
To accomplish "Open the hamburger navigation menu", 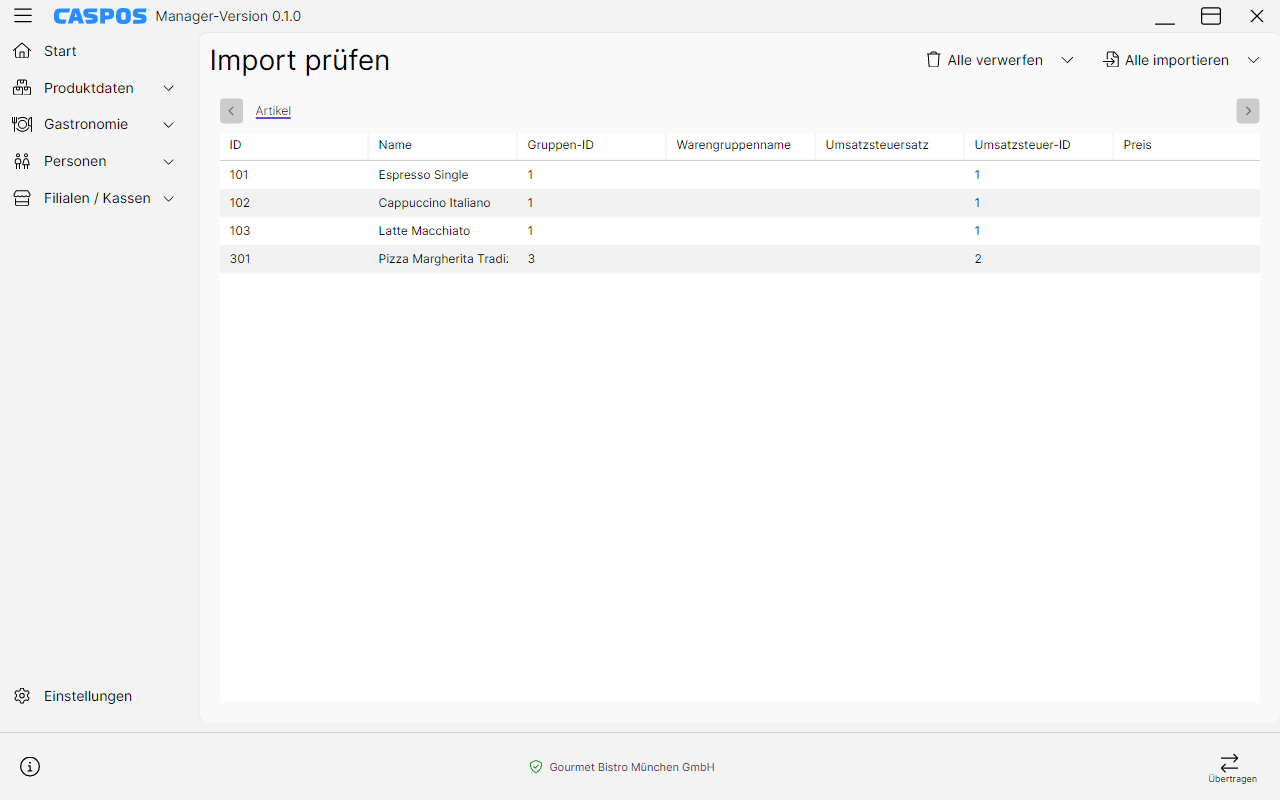I will point(22,16).
